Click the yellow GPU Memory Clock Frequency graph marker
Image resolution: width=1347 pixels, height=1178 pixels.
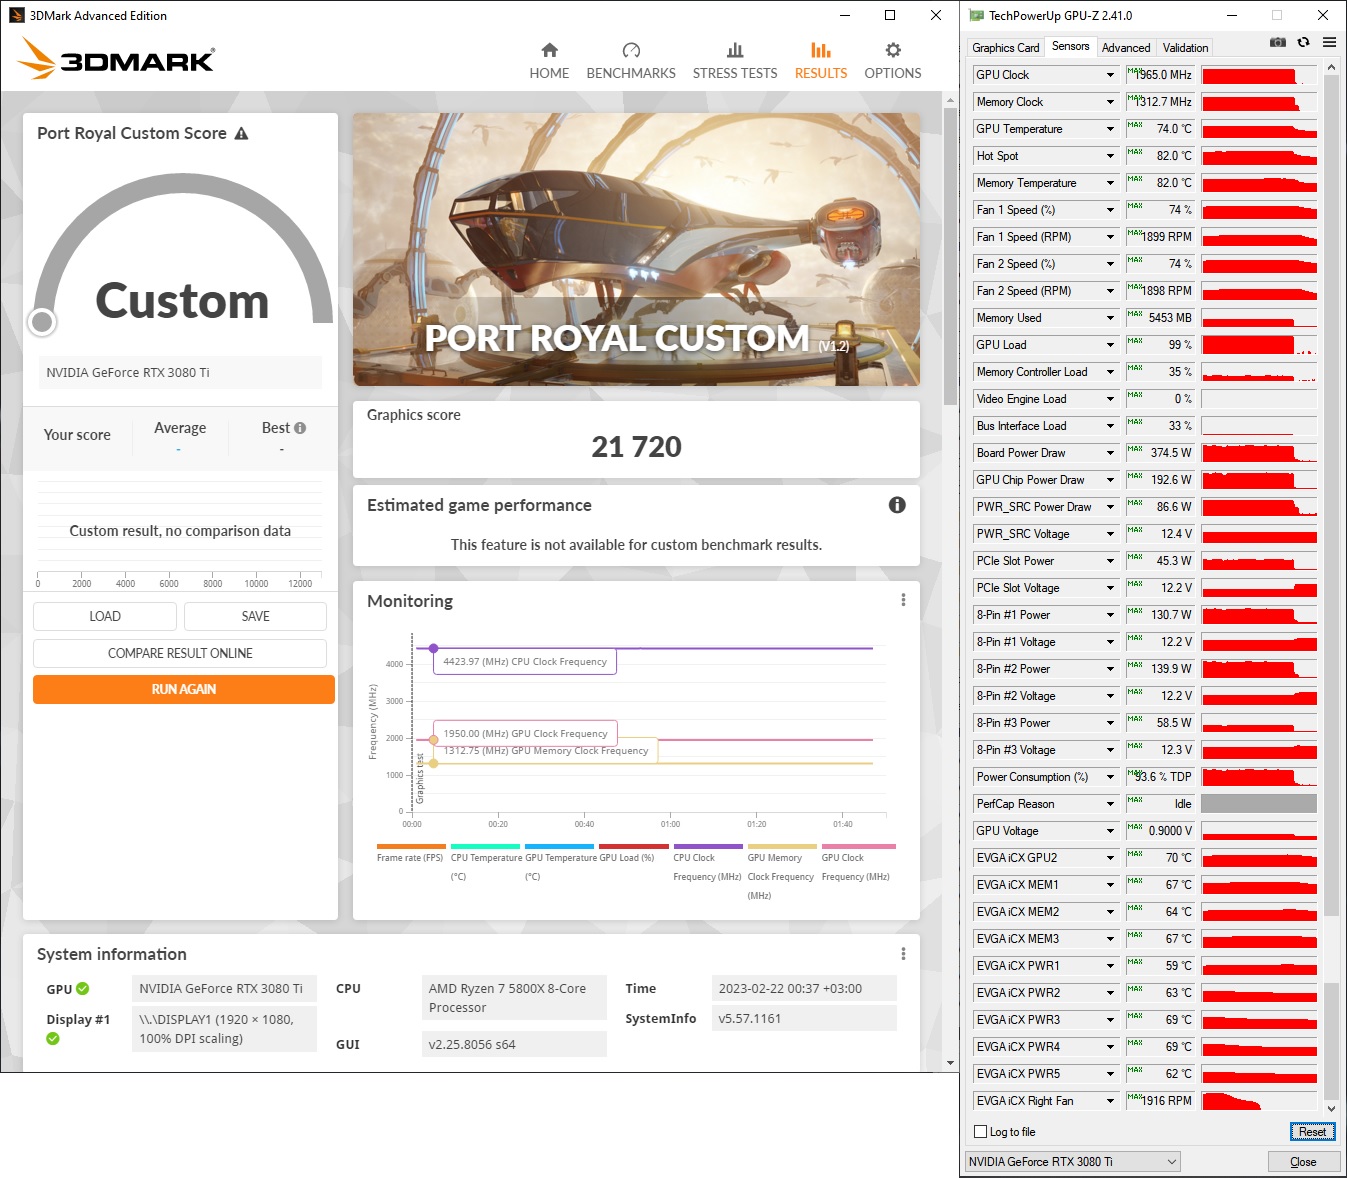433,763
